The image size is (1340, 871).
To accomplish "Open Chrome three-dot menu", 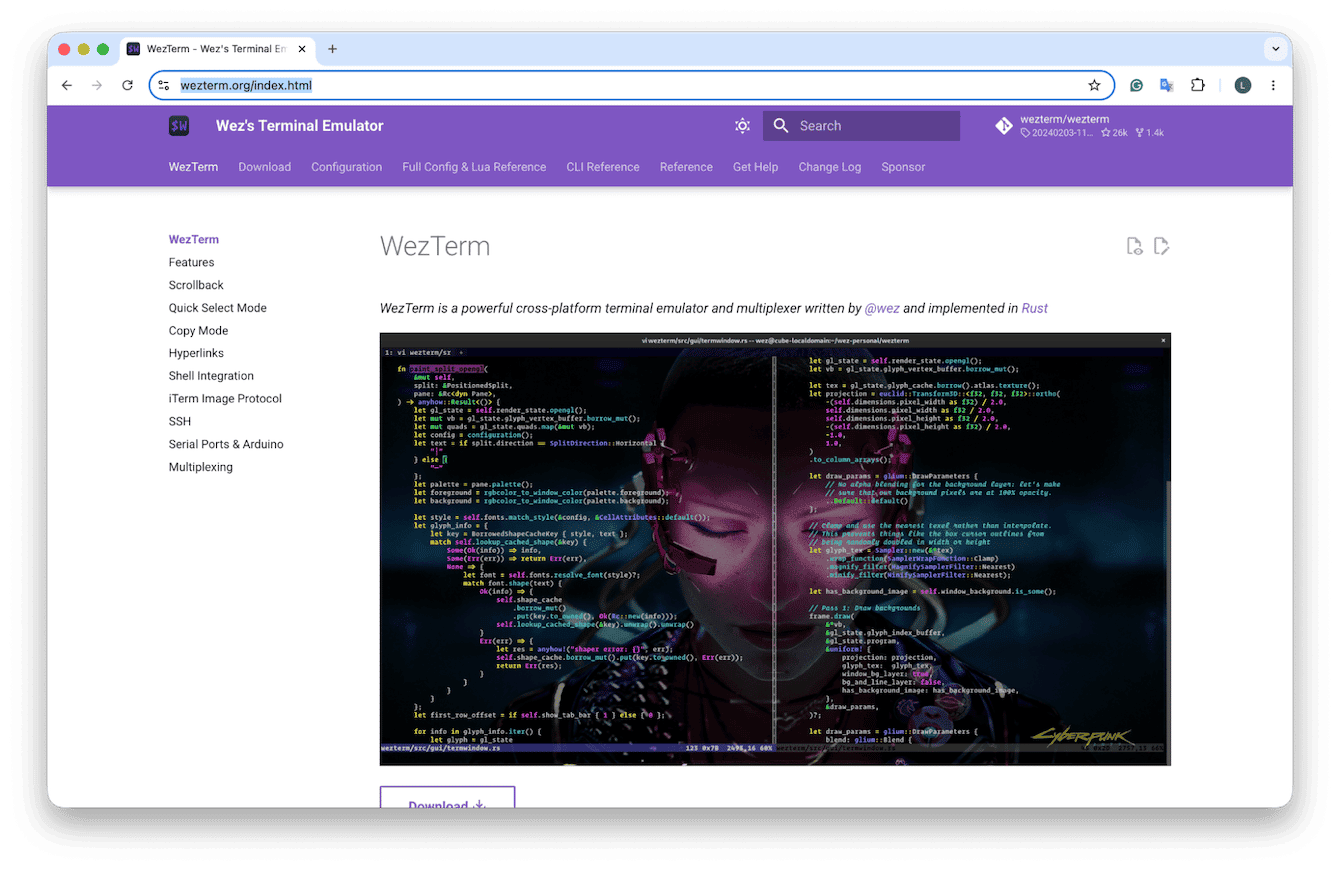I will (1273, 86).
